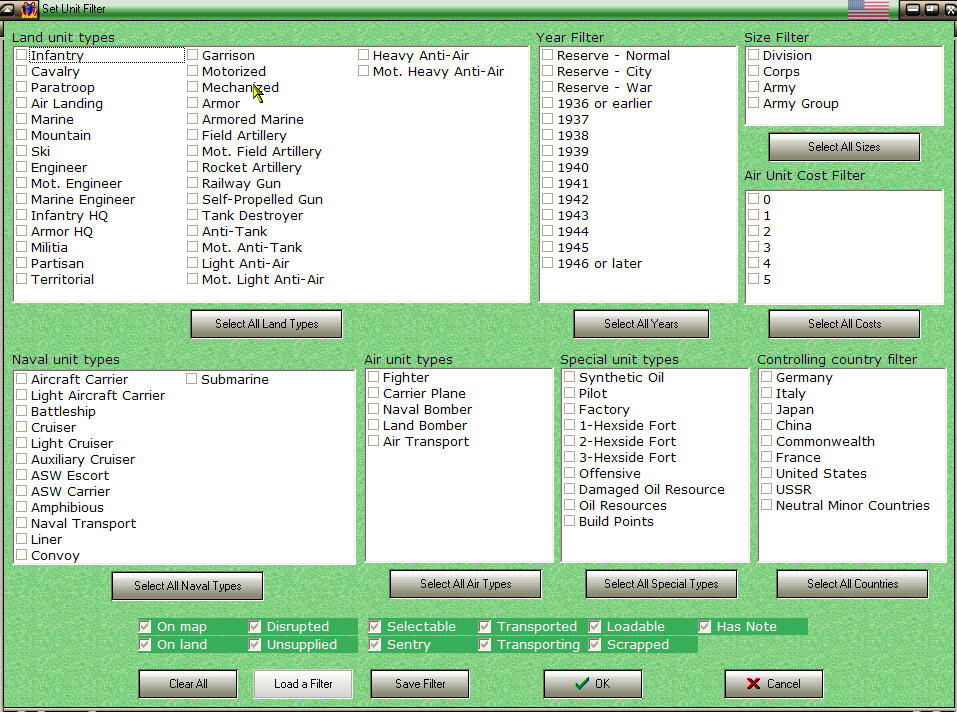Click the app icon in the title bar
This screenshot has width=957, height=712.
click(x=29, y=9)
